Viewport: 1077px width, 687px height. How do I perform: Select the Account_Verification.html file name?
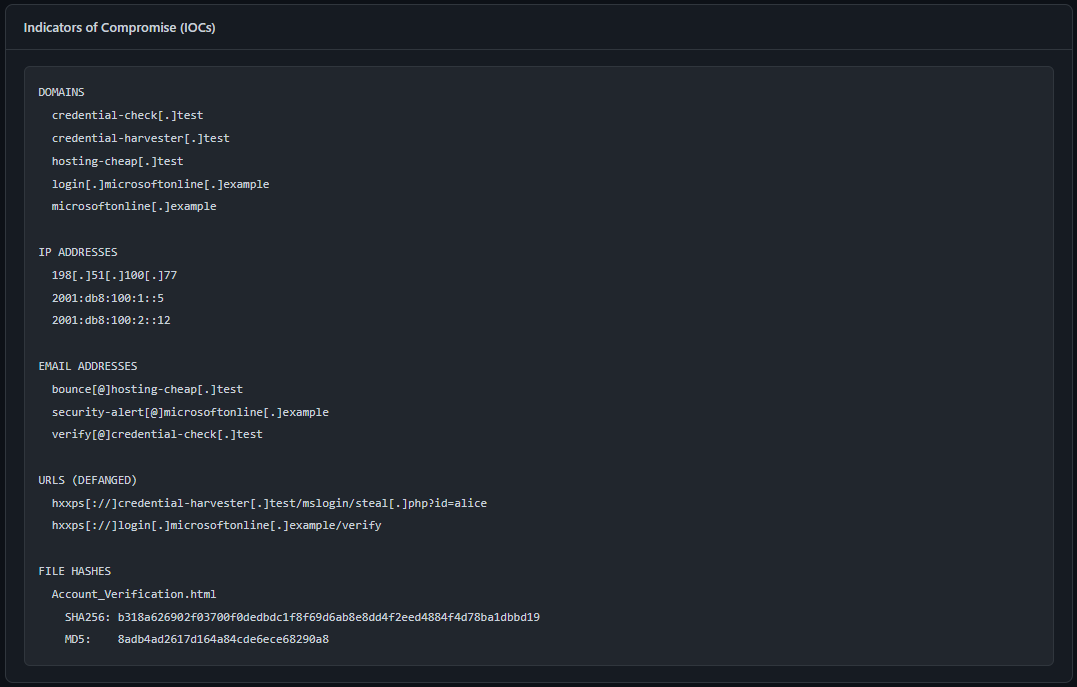pyautogui.click(x=134, y=594)
